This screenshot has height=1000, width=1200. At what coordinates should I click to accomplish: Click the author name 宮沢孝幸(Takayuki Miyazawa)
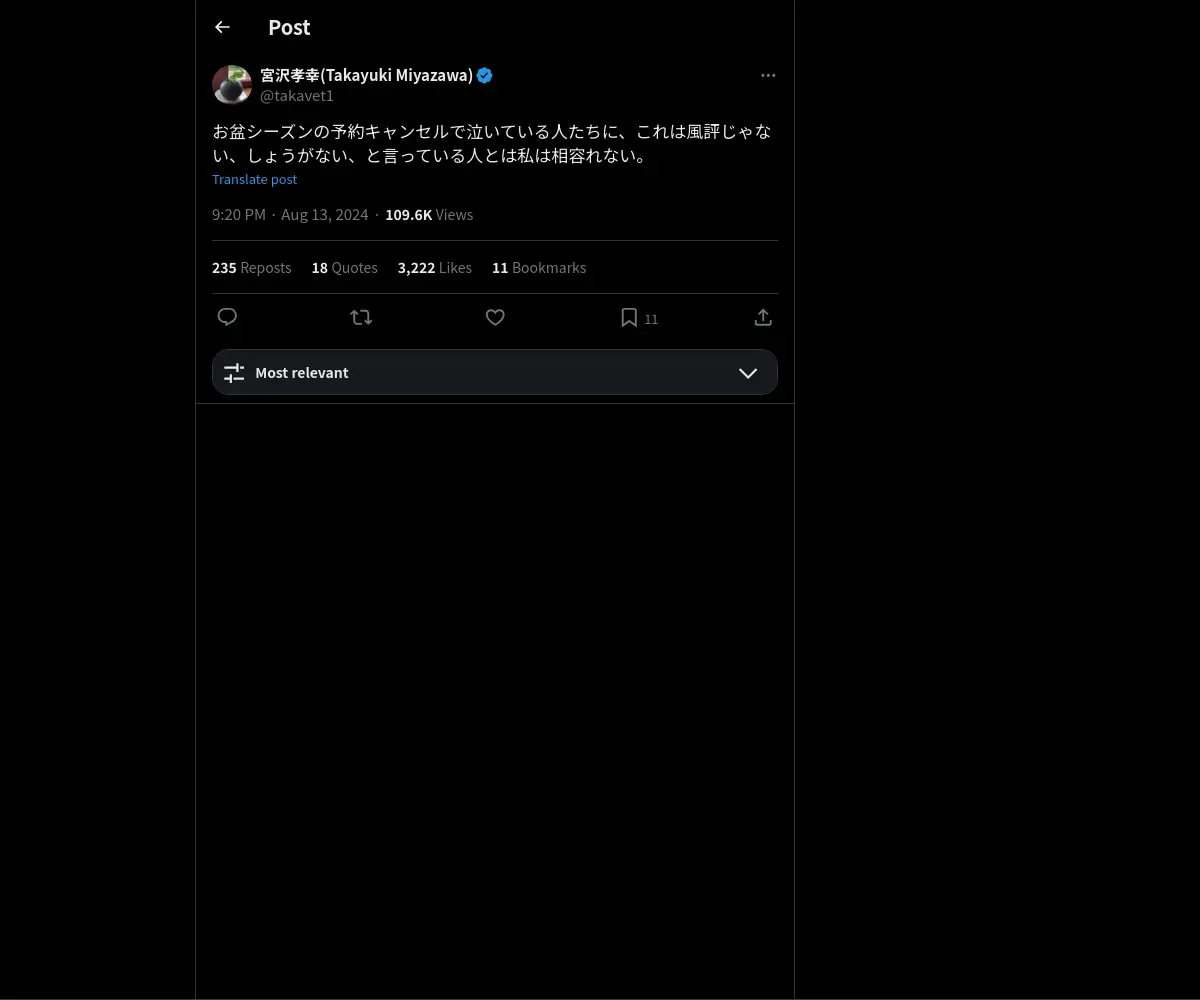[x=367, y=75]
